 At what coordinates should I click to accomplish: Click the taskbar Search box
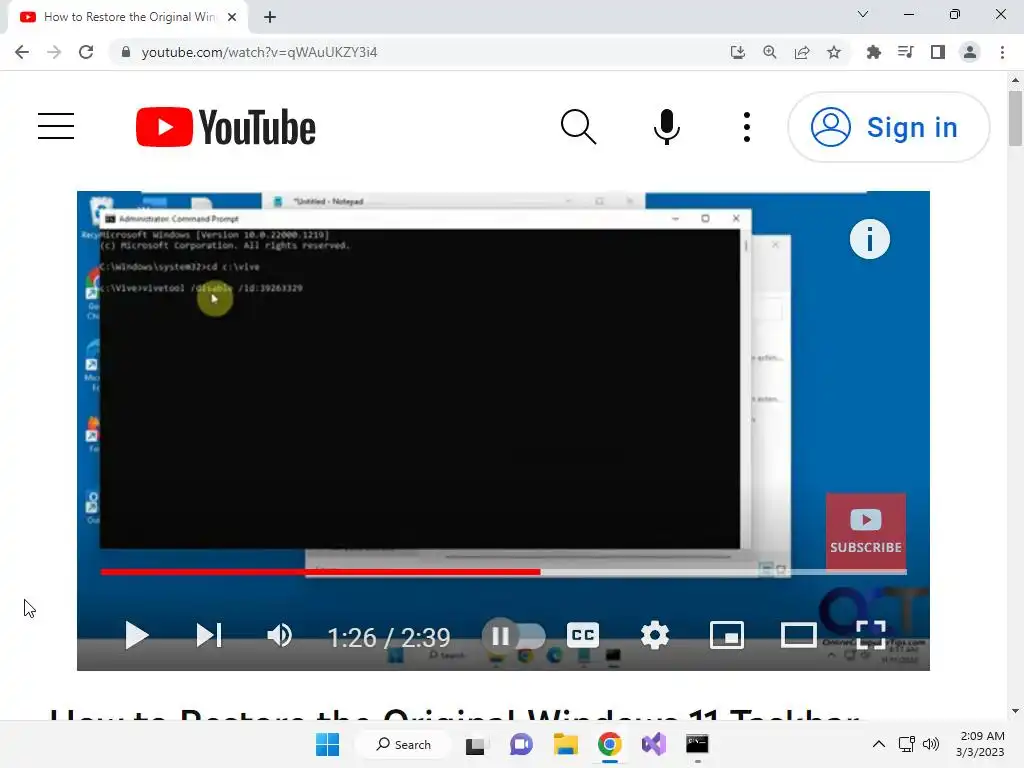(404, 744)
